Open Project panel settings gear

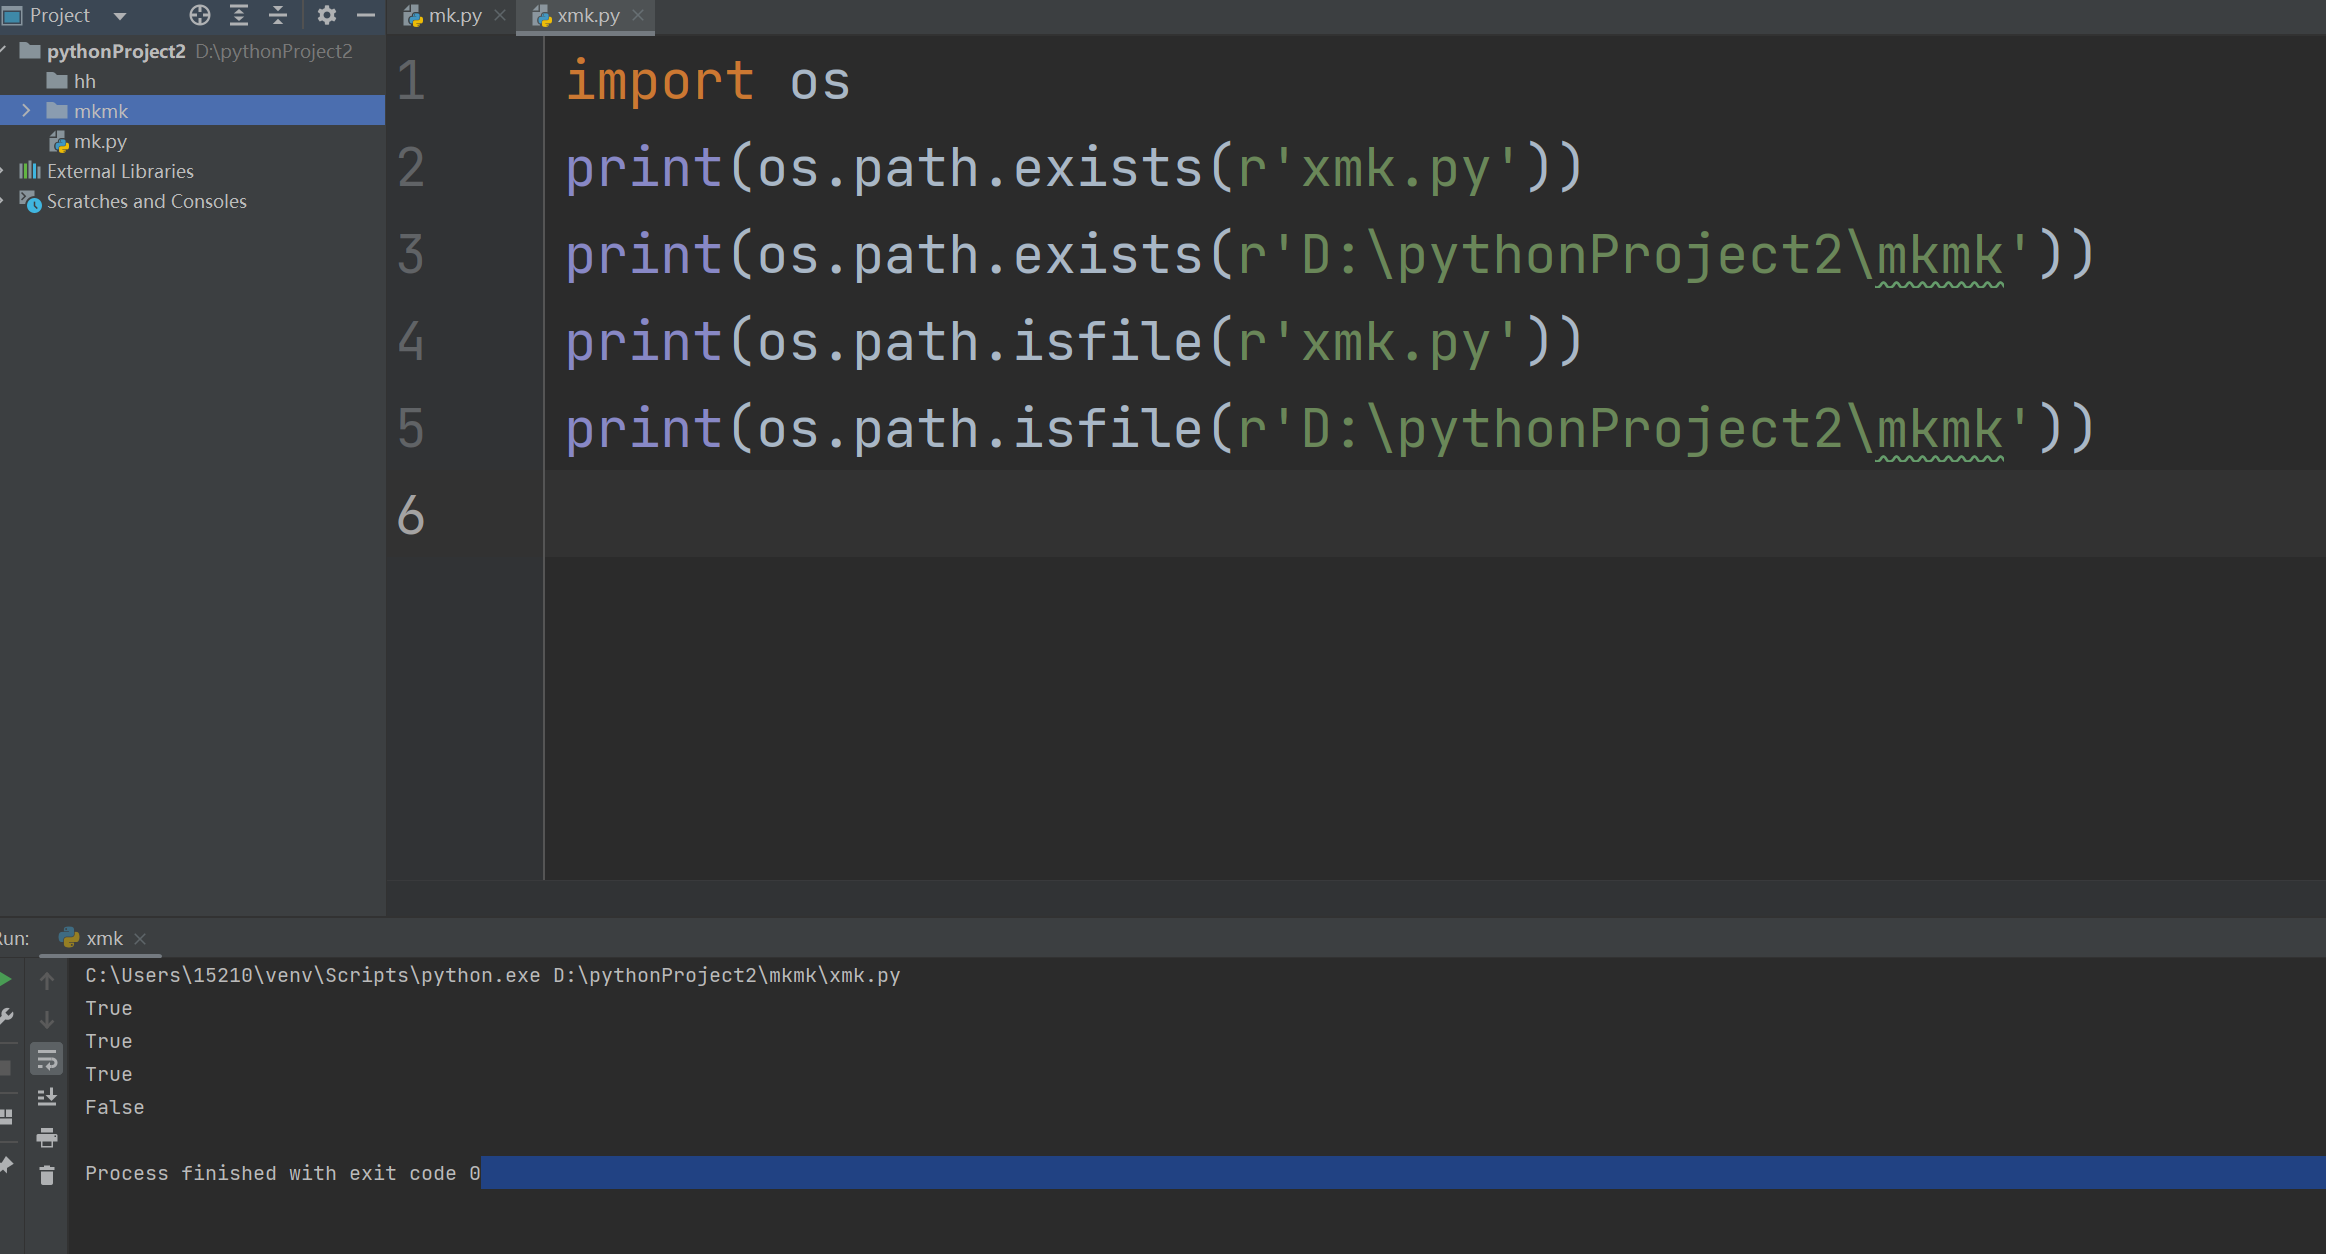point(326,15)
